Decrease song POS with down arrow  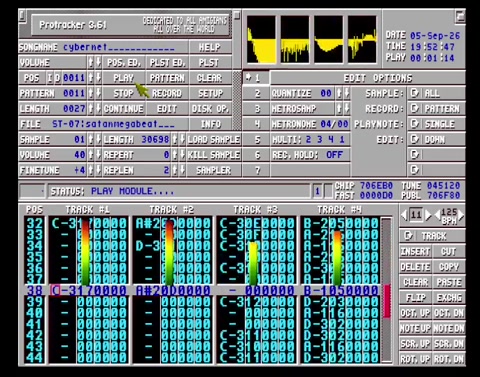(x=98, y=78)
